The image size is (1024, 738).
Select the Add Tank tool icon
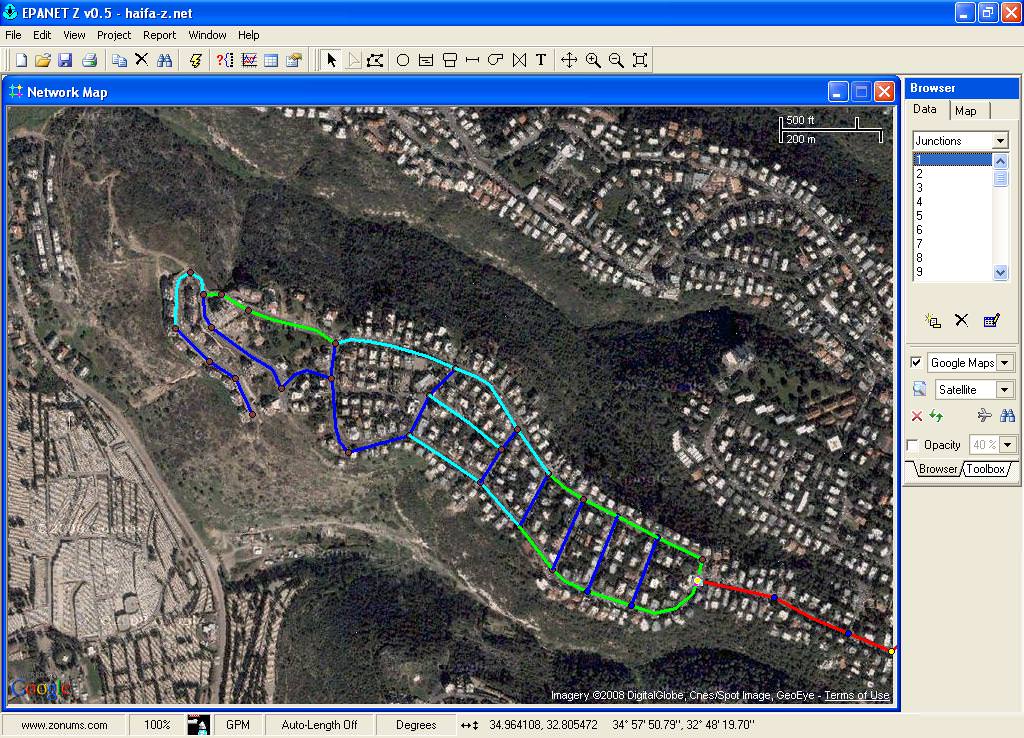[x=449, y=61]
